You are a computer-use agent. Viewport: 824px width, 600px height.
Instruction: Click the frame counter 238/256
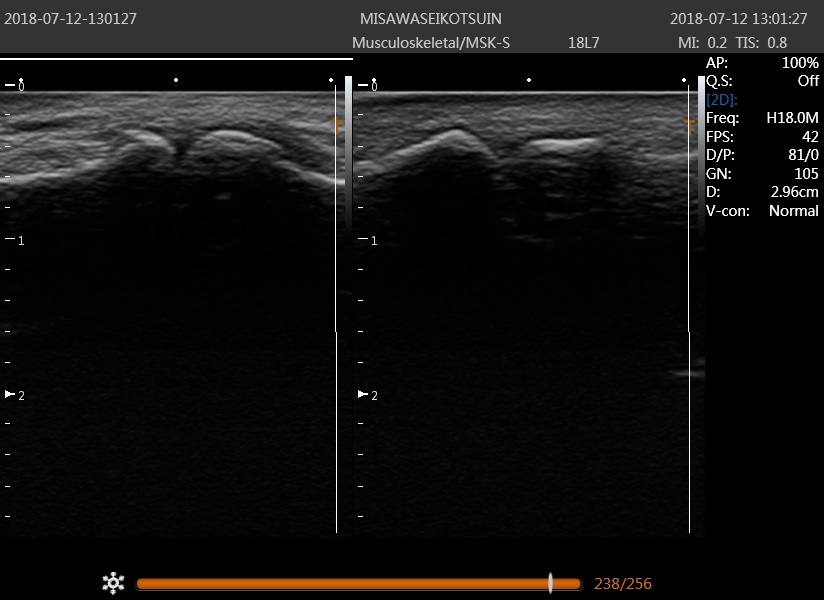point(623,584)
